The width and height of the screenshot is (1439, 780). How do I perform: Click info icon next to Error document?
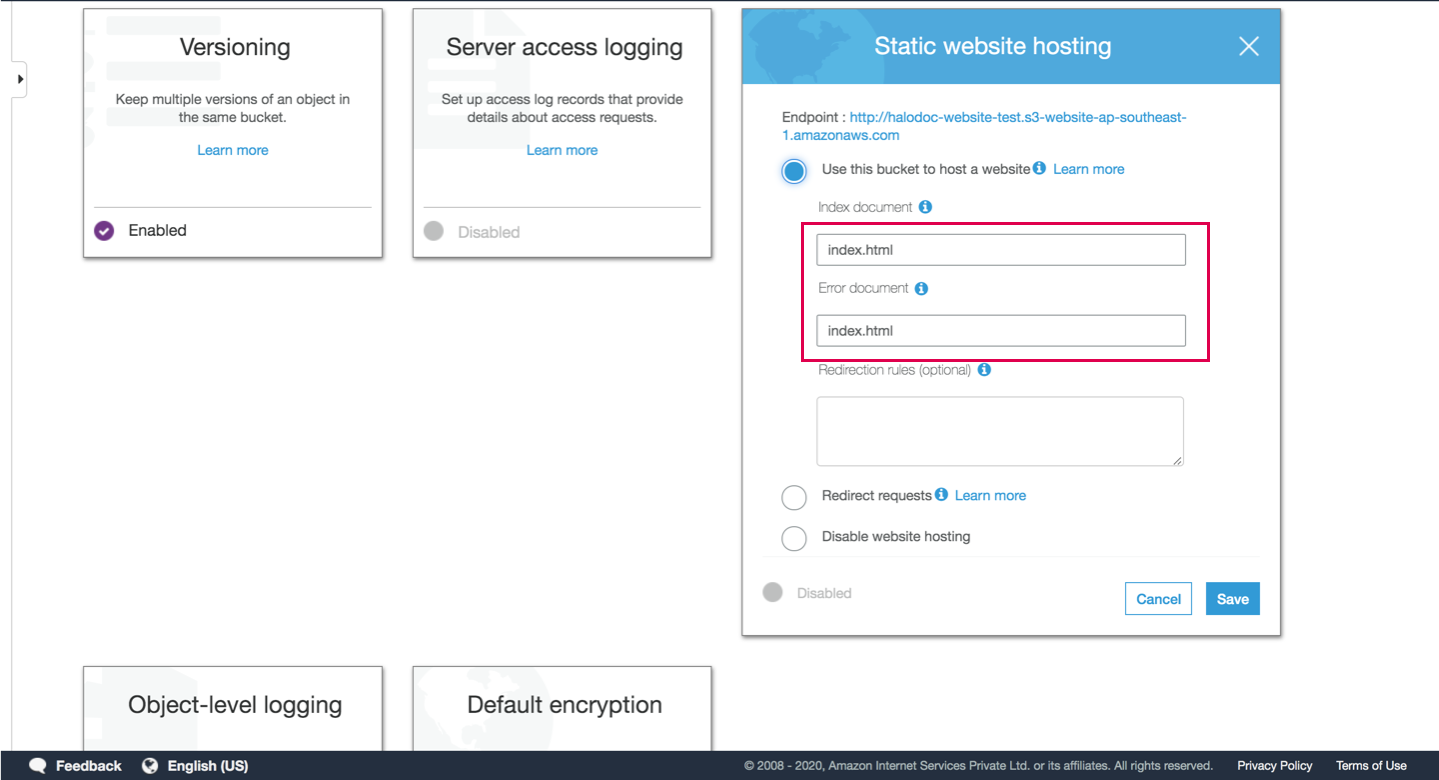click(921, 288)
